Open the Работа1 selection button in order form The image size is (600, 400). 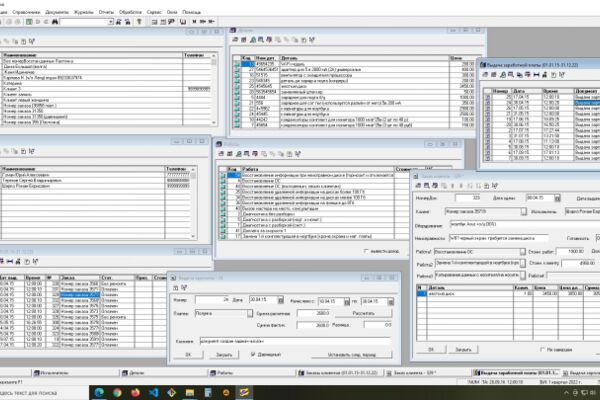(522, 251)
